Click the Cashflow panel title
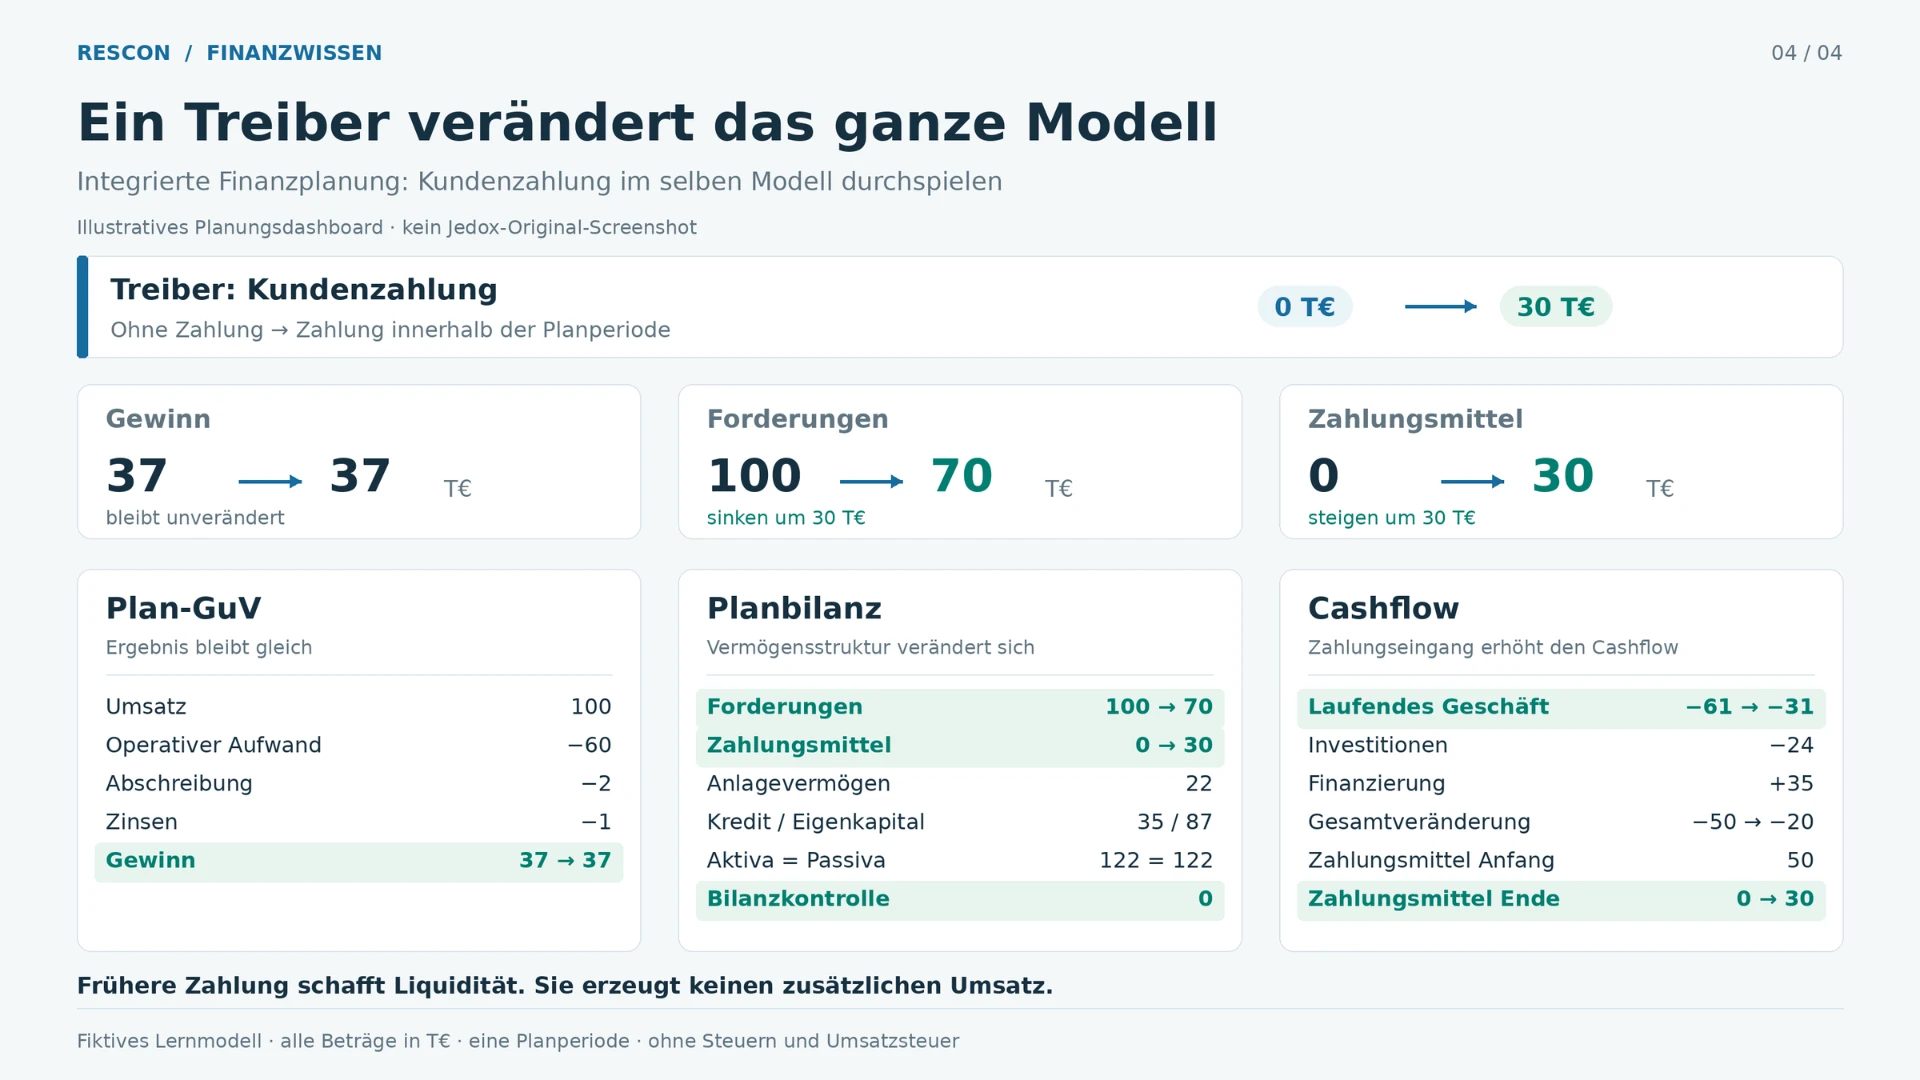The height and width of the screenshot is (1080, 1920). click(x=1383, y=608)
